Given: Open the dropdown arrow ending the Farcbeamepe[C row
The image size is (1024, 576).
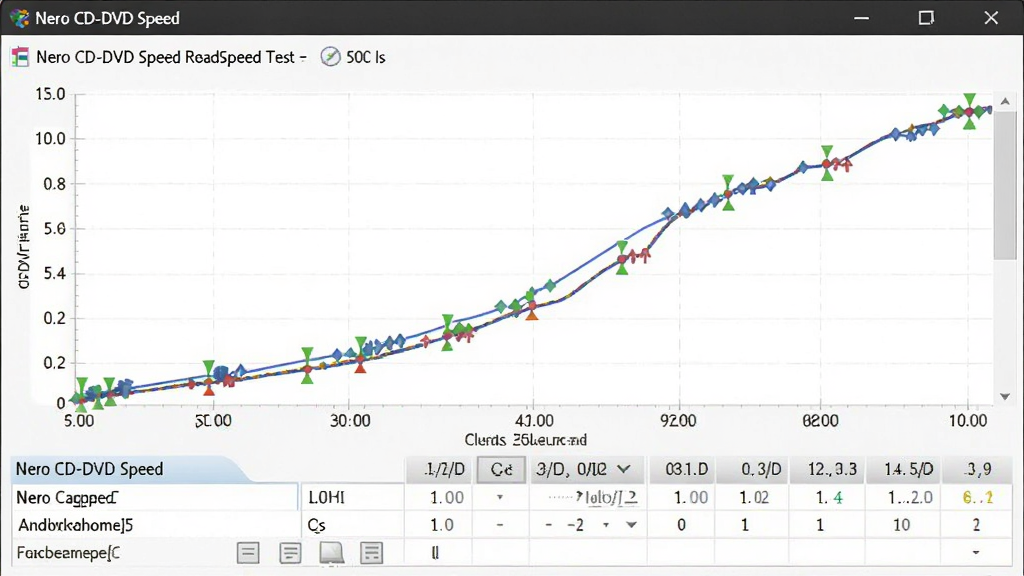Looking at the screenshot, I should [976, 553].
